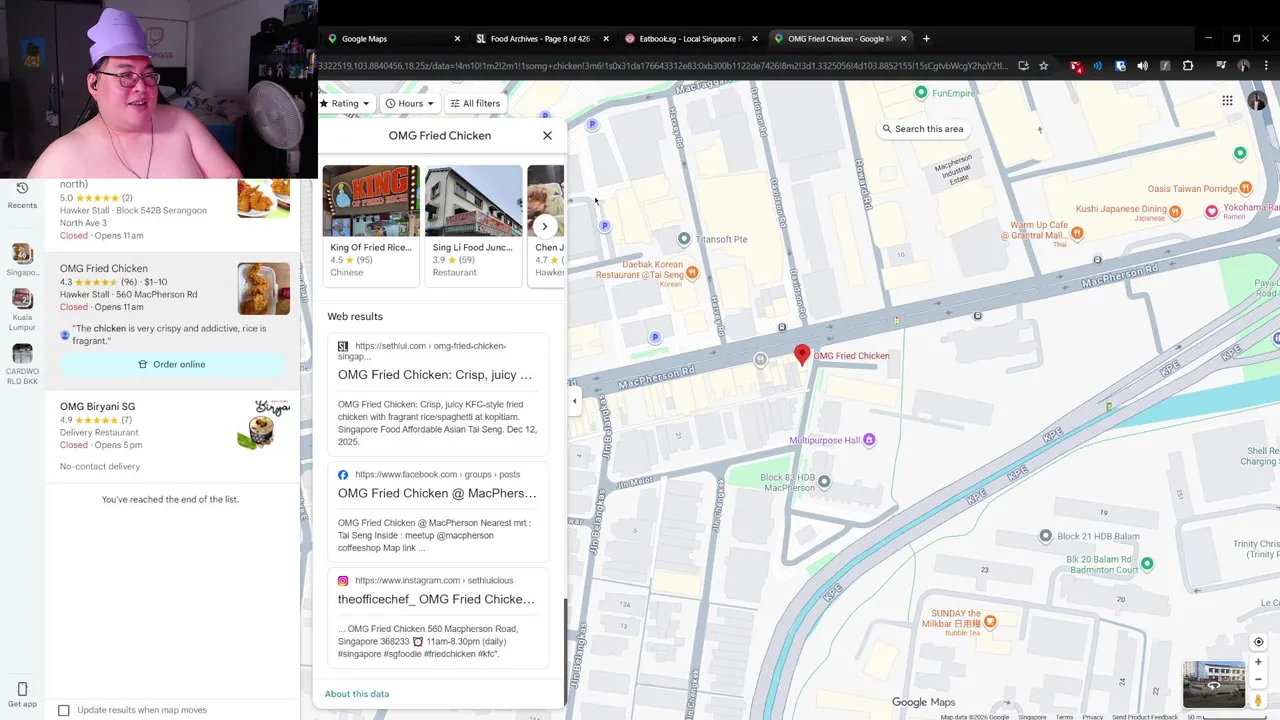Viewport: 1280px width, 720px height.
Task: Click the Order online button
Action: coord(171,364)
